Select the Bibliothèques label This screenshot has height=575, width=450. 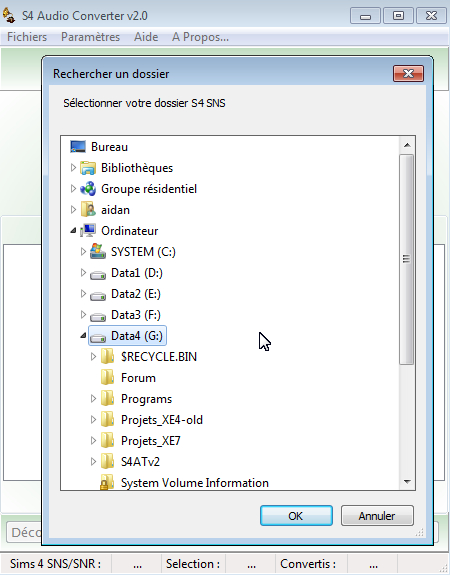pyautogui.click(x=137, y=168)
